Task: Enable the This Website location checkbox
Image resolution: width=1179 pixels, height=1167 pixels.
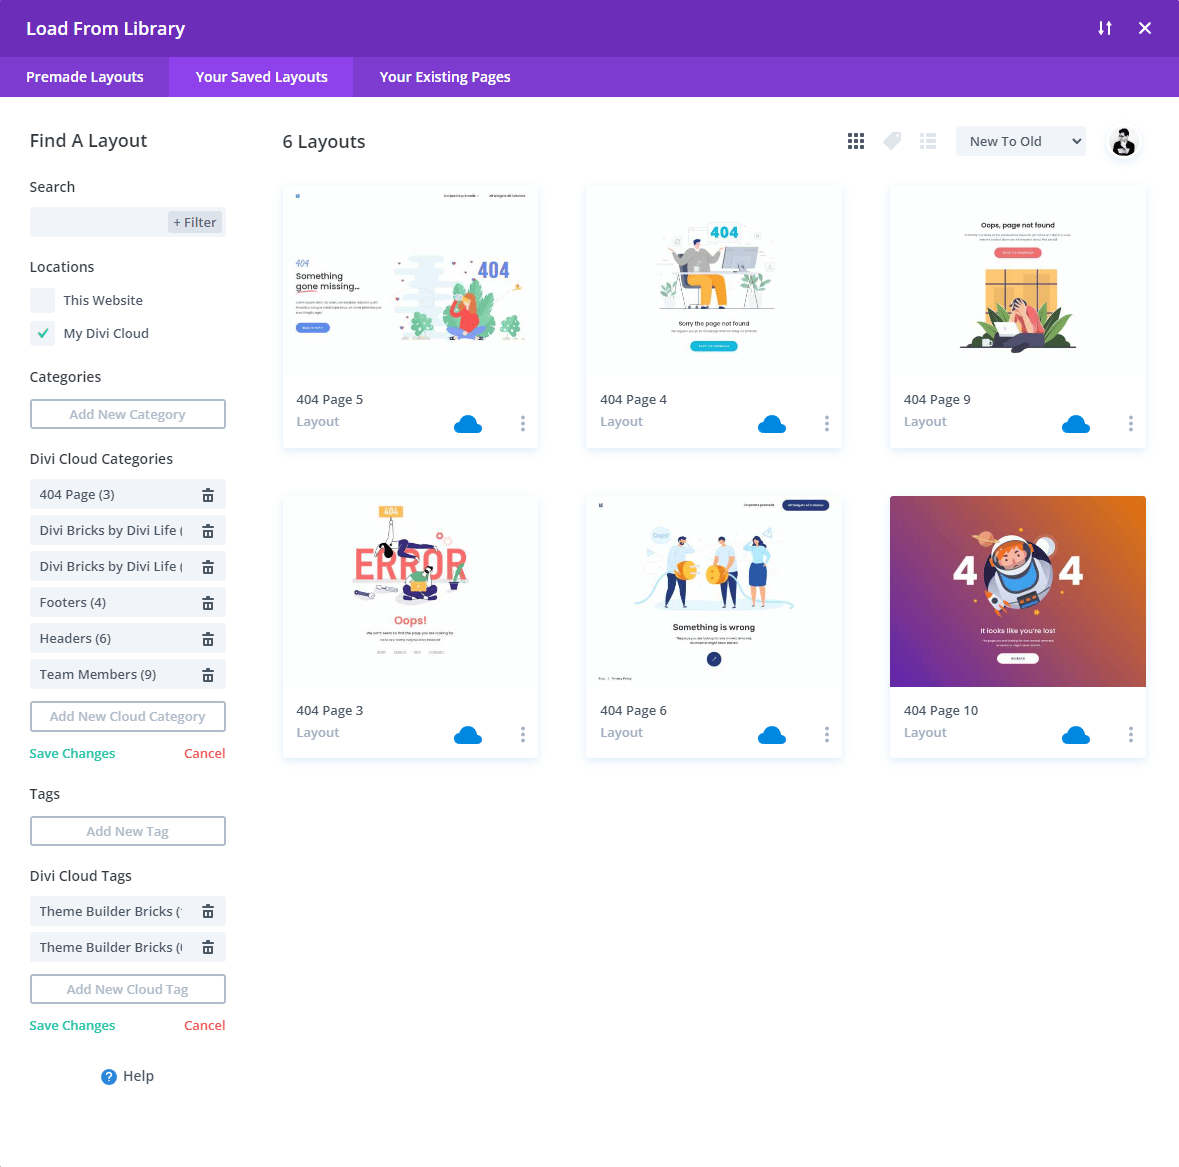Action: (43, 300)
